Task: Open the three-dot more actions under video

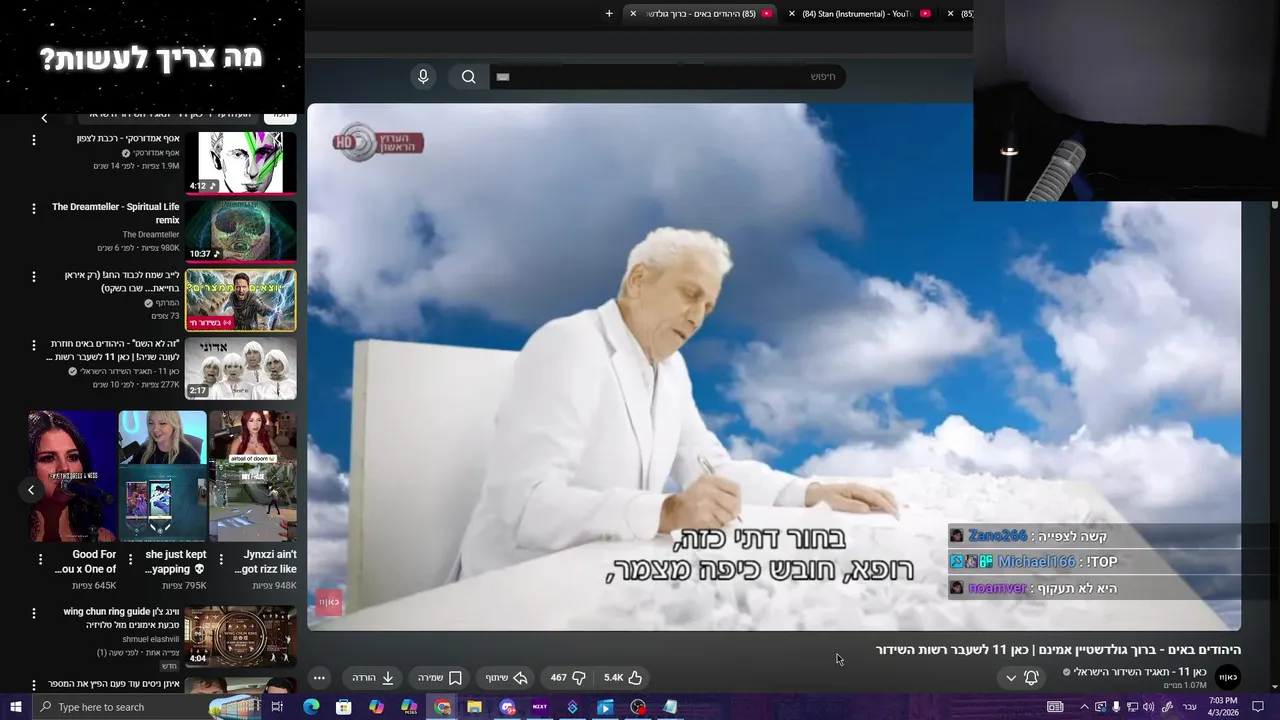Action: tap(319, 677)
